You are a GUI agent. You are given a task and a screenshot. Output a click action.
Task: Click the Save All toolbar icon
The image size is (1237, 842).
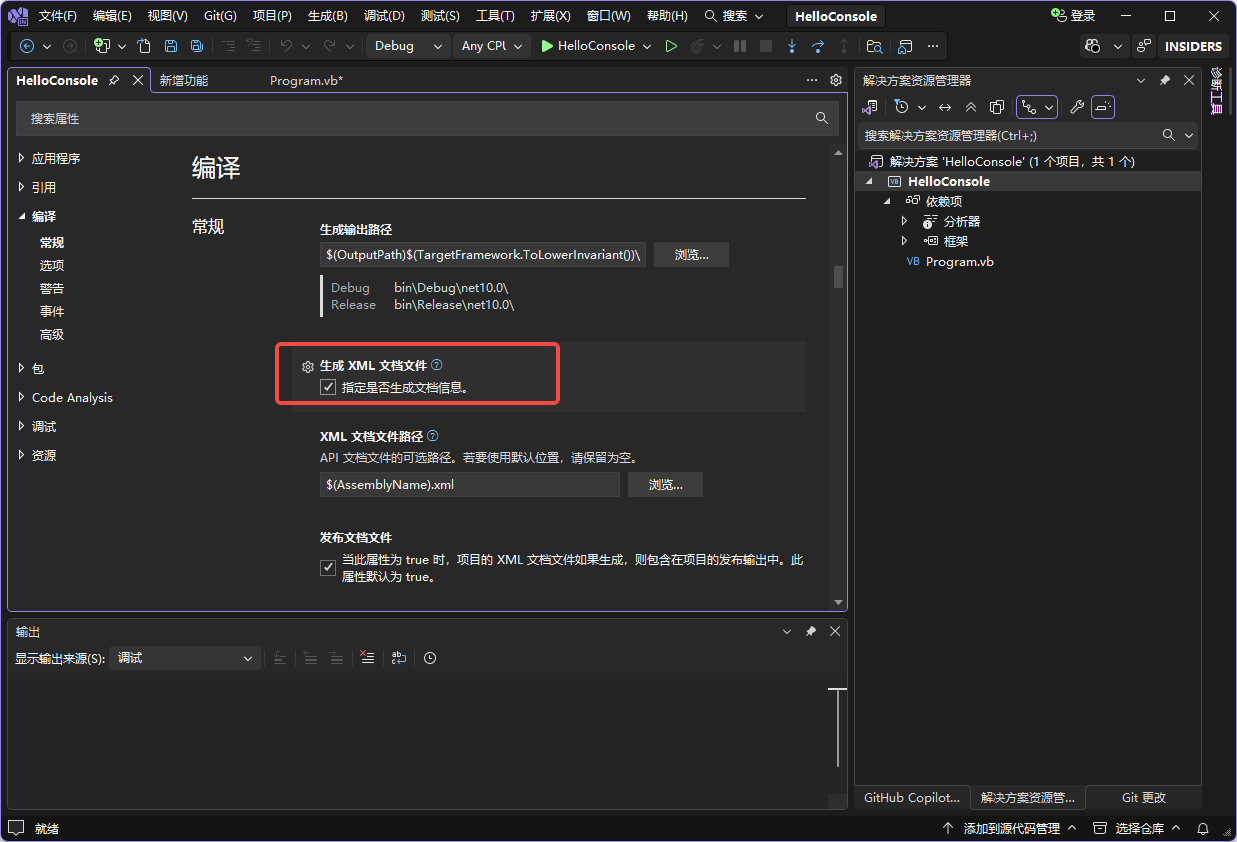pos(197,46)
